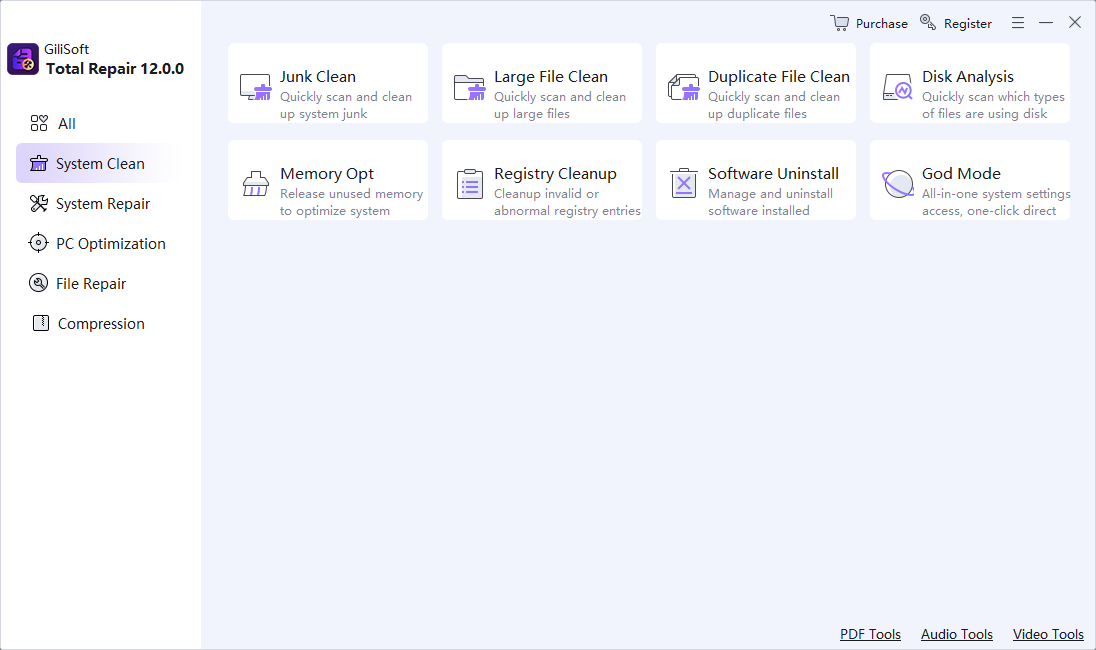The width and height of the screenshot is (1096, 650).
Task: Click the Compression archive icon
Action: [41, 323]
